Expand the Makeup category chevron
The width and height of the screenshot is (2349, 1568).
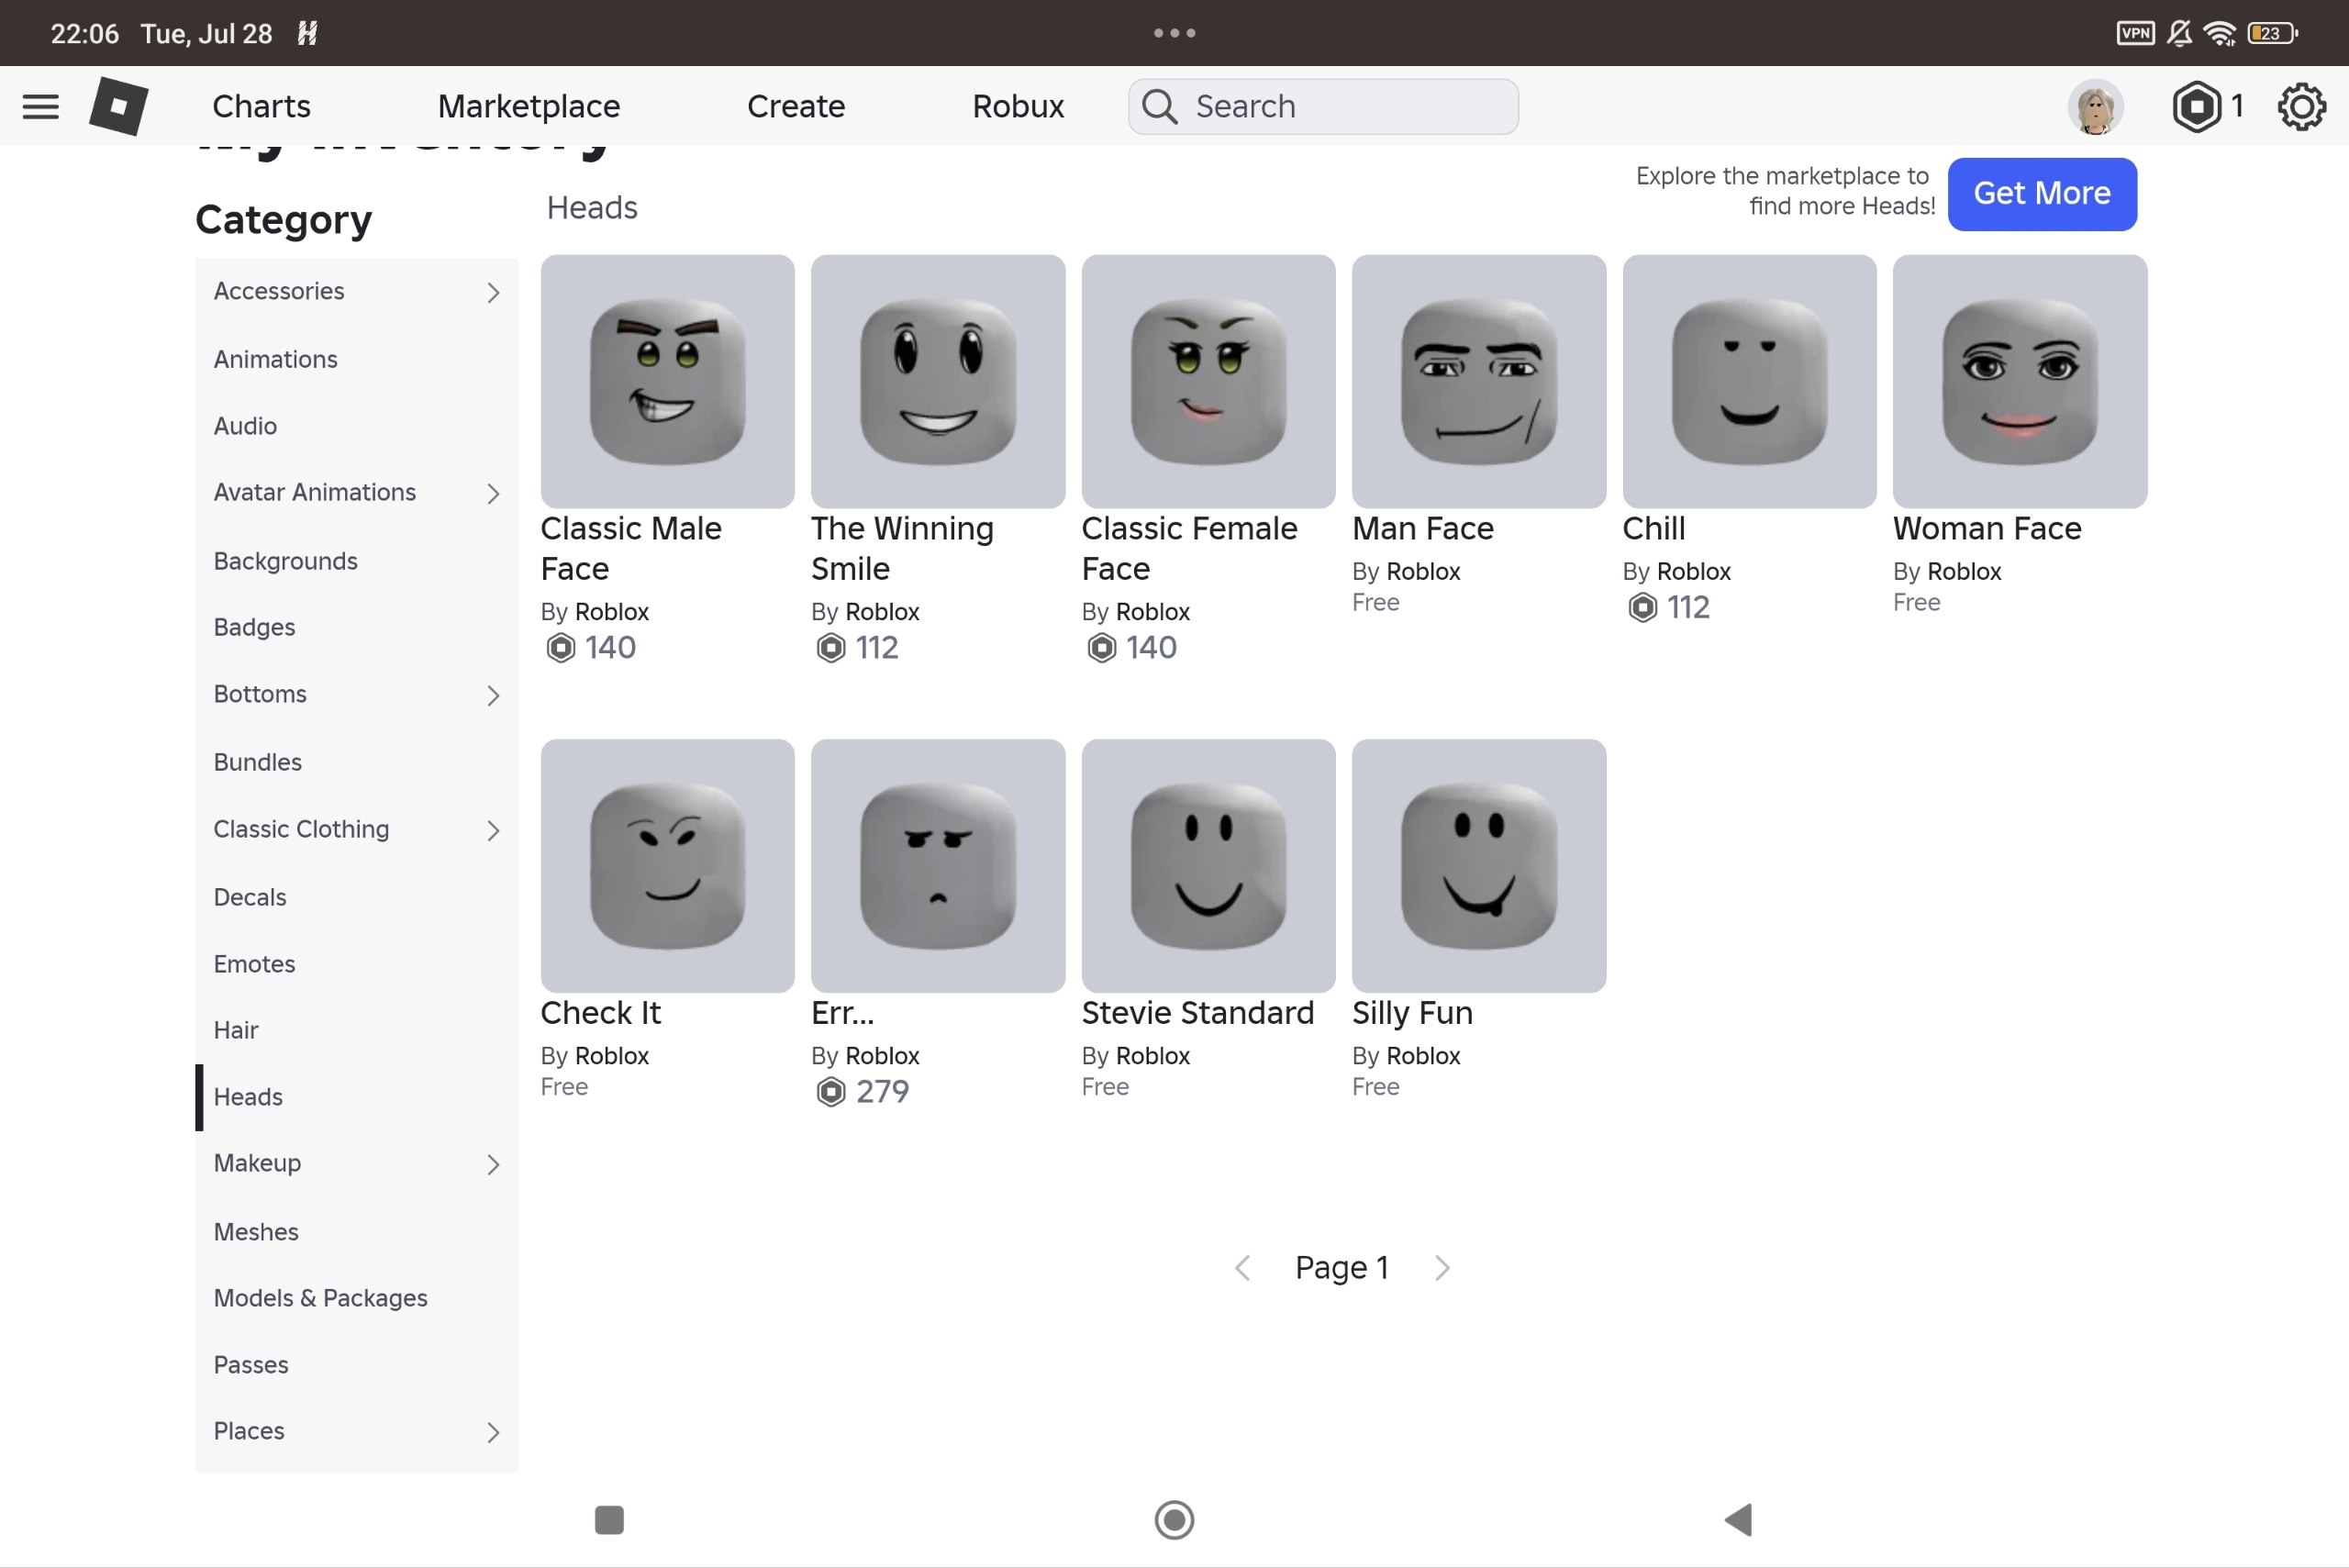click(x=493, y=1164)
